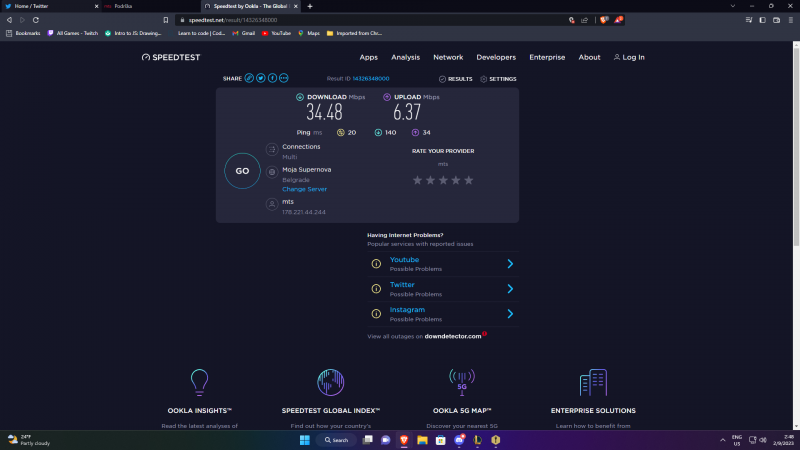Click the taskbar Search box
Viewport: 800px width, 450px height.
tap(336, 440)
